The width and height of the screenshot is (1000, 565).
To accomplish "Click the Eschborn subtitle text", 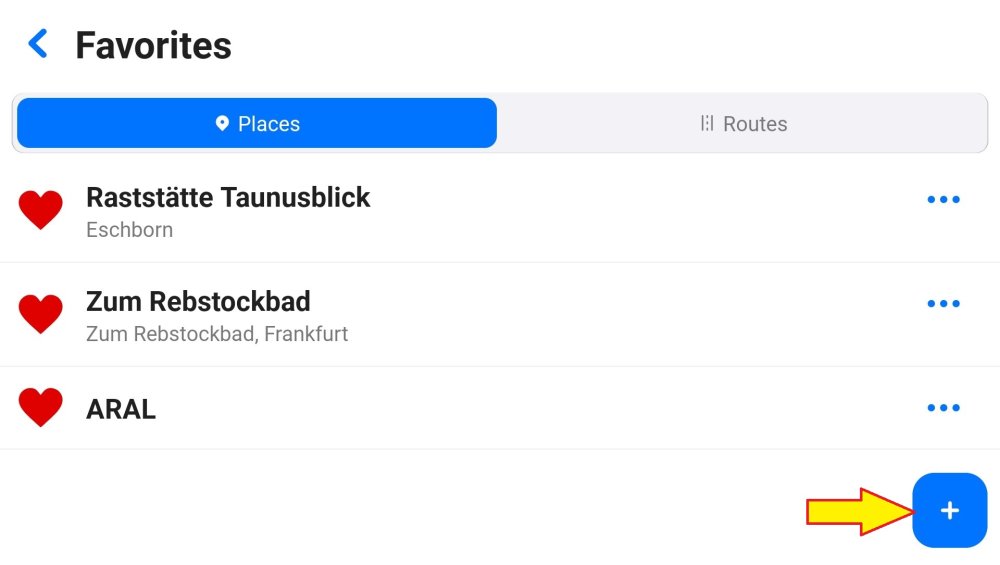I will tap(130, 230).
